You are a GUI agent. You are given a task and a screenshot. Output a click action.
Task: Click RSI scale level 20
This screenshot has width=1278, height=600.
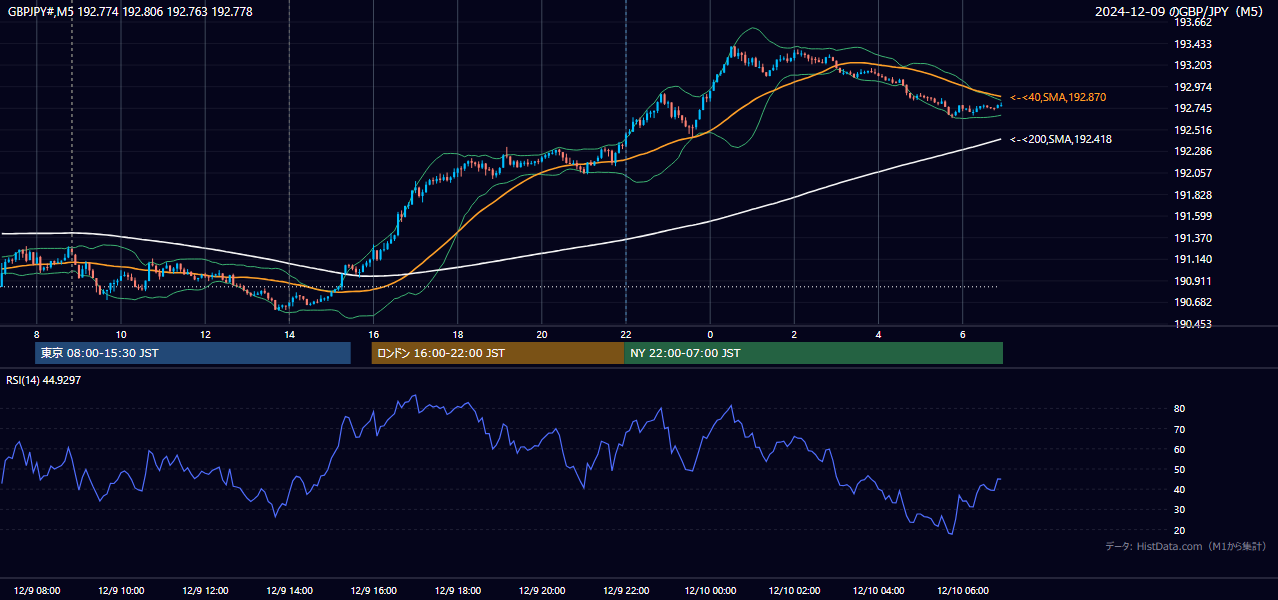(1179, 530)
